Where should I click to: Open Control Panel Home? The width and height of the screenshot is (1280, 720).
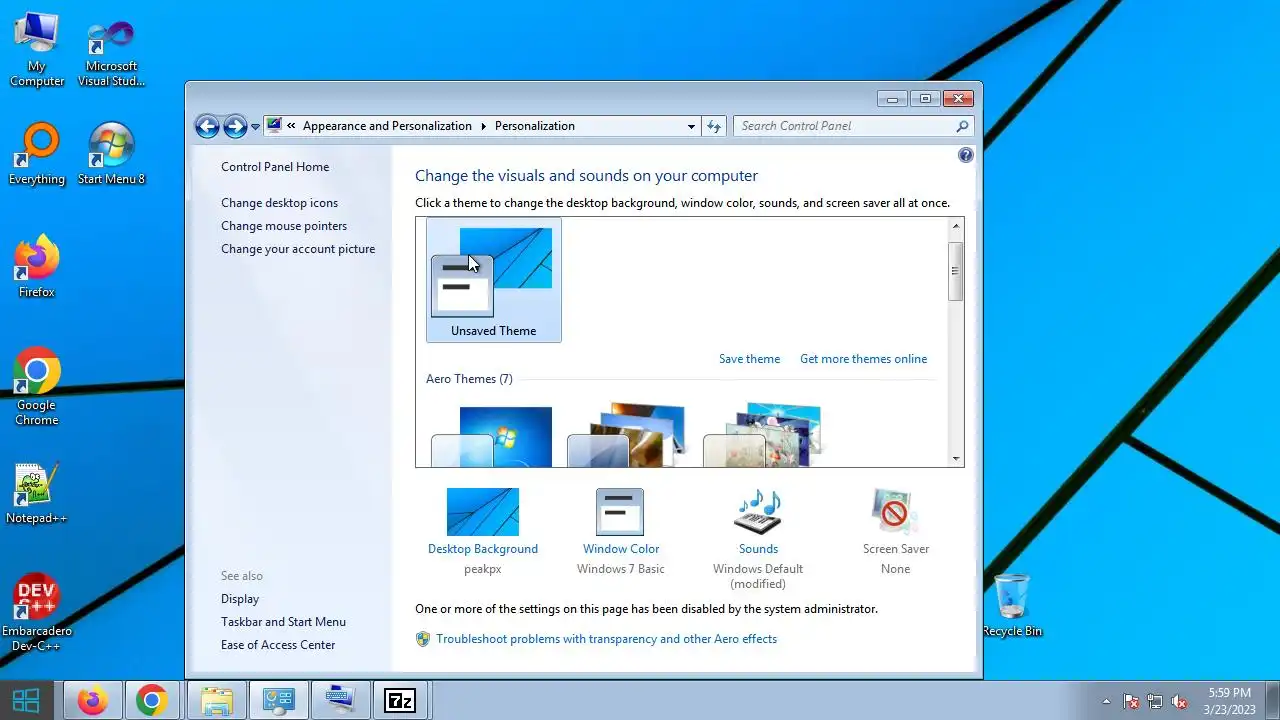coord(275,167)
